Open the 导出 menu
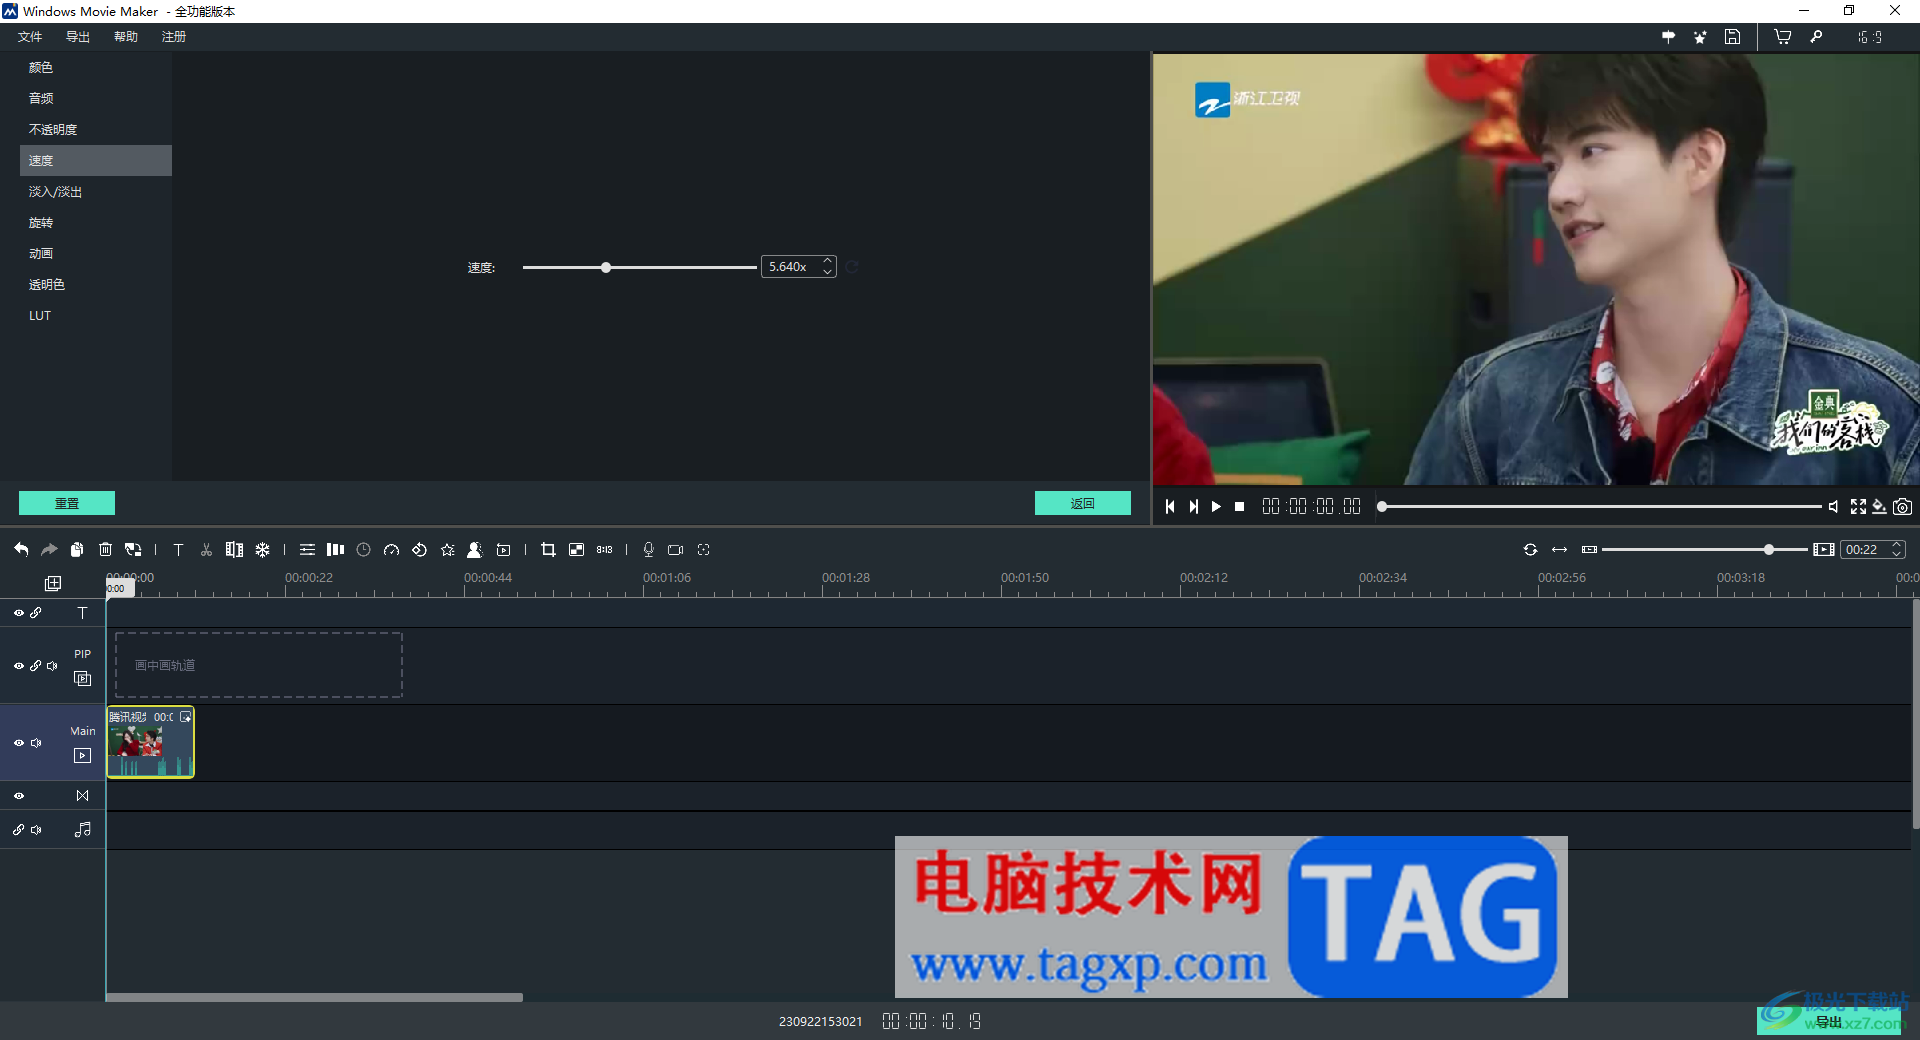 pos(78,37)
